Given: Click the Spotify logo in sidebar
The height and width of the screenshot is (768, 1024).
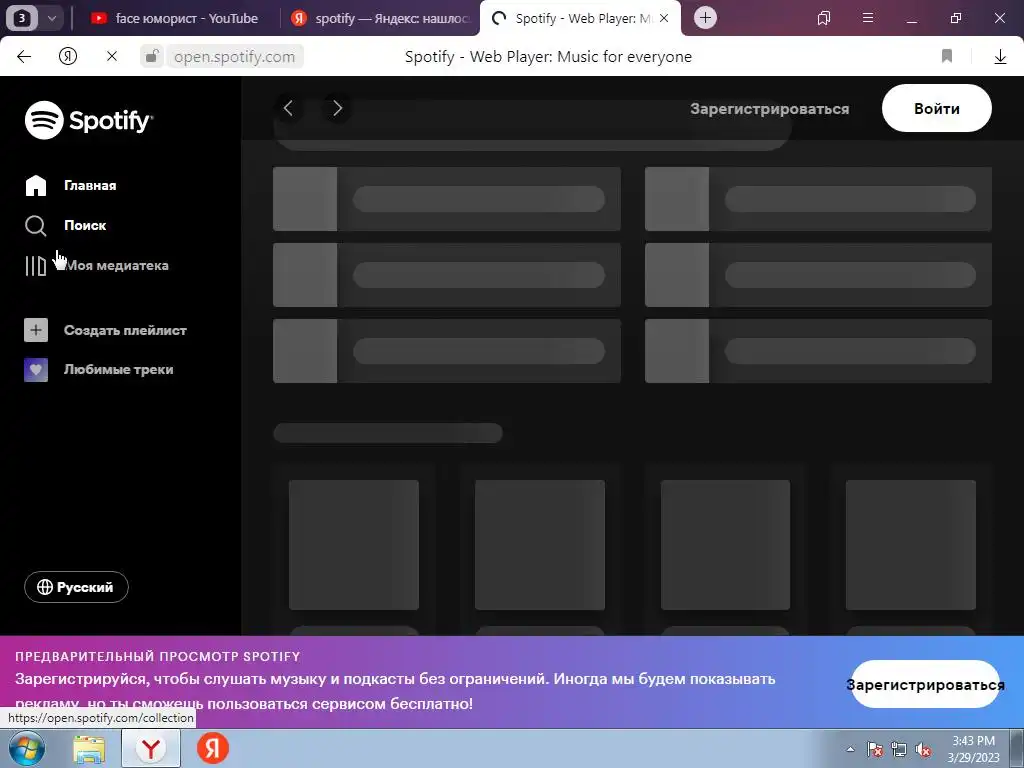Looking at the screenshot, I should pos(89,120).
